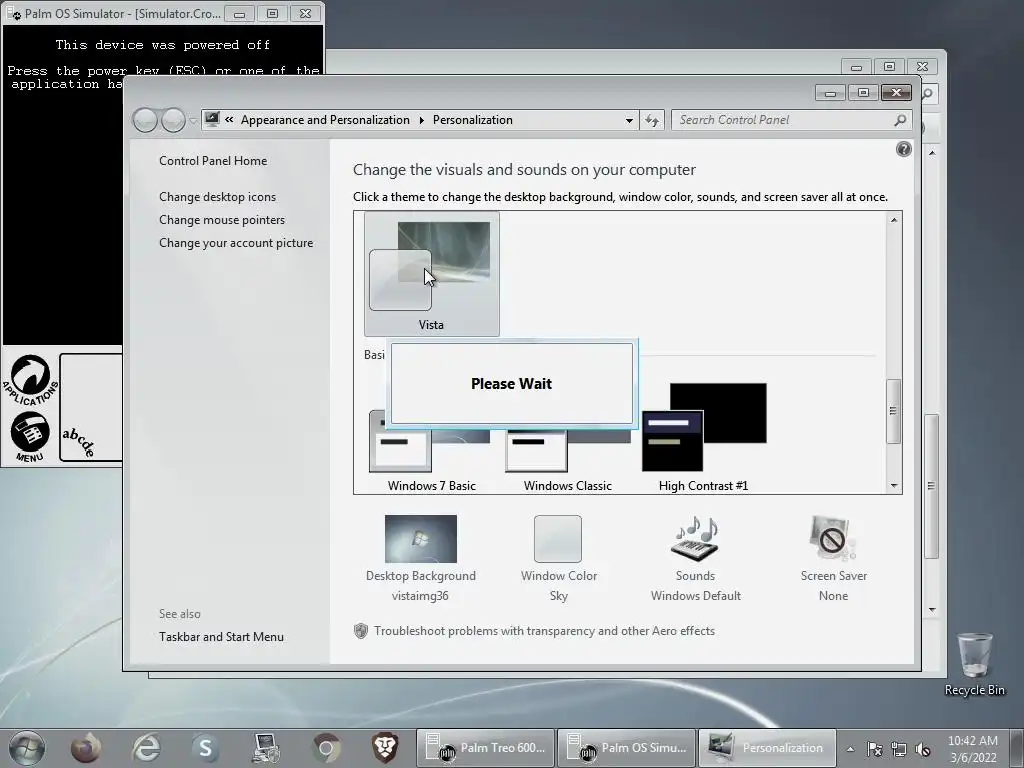Click the Applications button in Palm simulator
Image resolution: width=1024 pixels, height=768 pixels.
coord(30,379)
